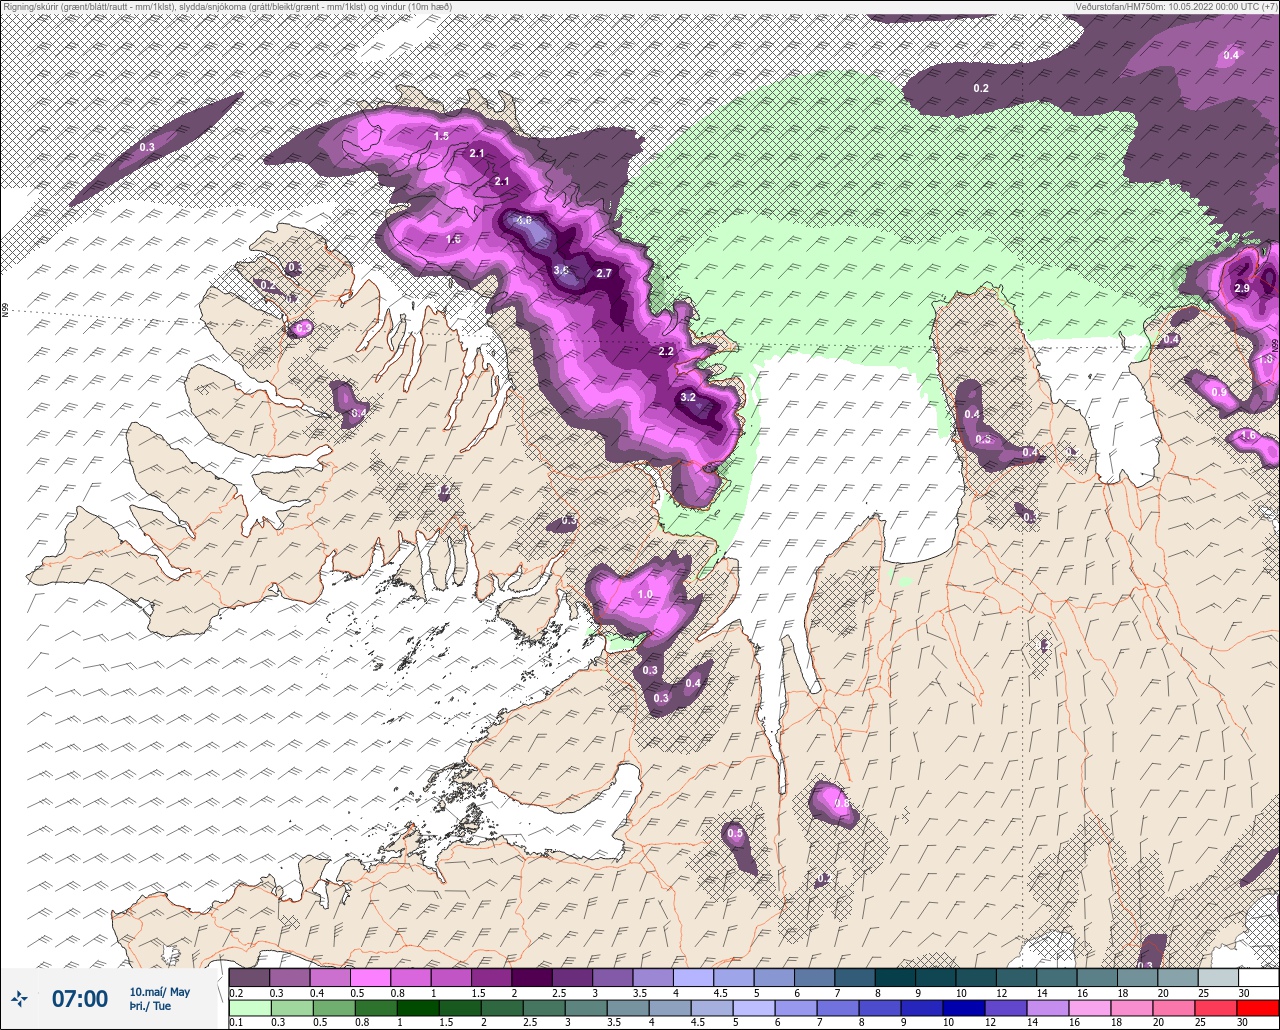The image size is (1280, 1030).
Task: Click the 0.2 value in the northern dark band
Action: [x=981, y=88]
